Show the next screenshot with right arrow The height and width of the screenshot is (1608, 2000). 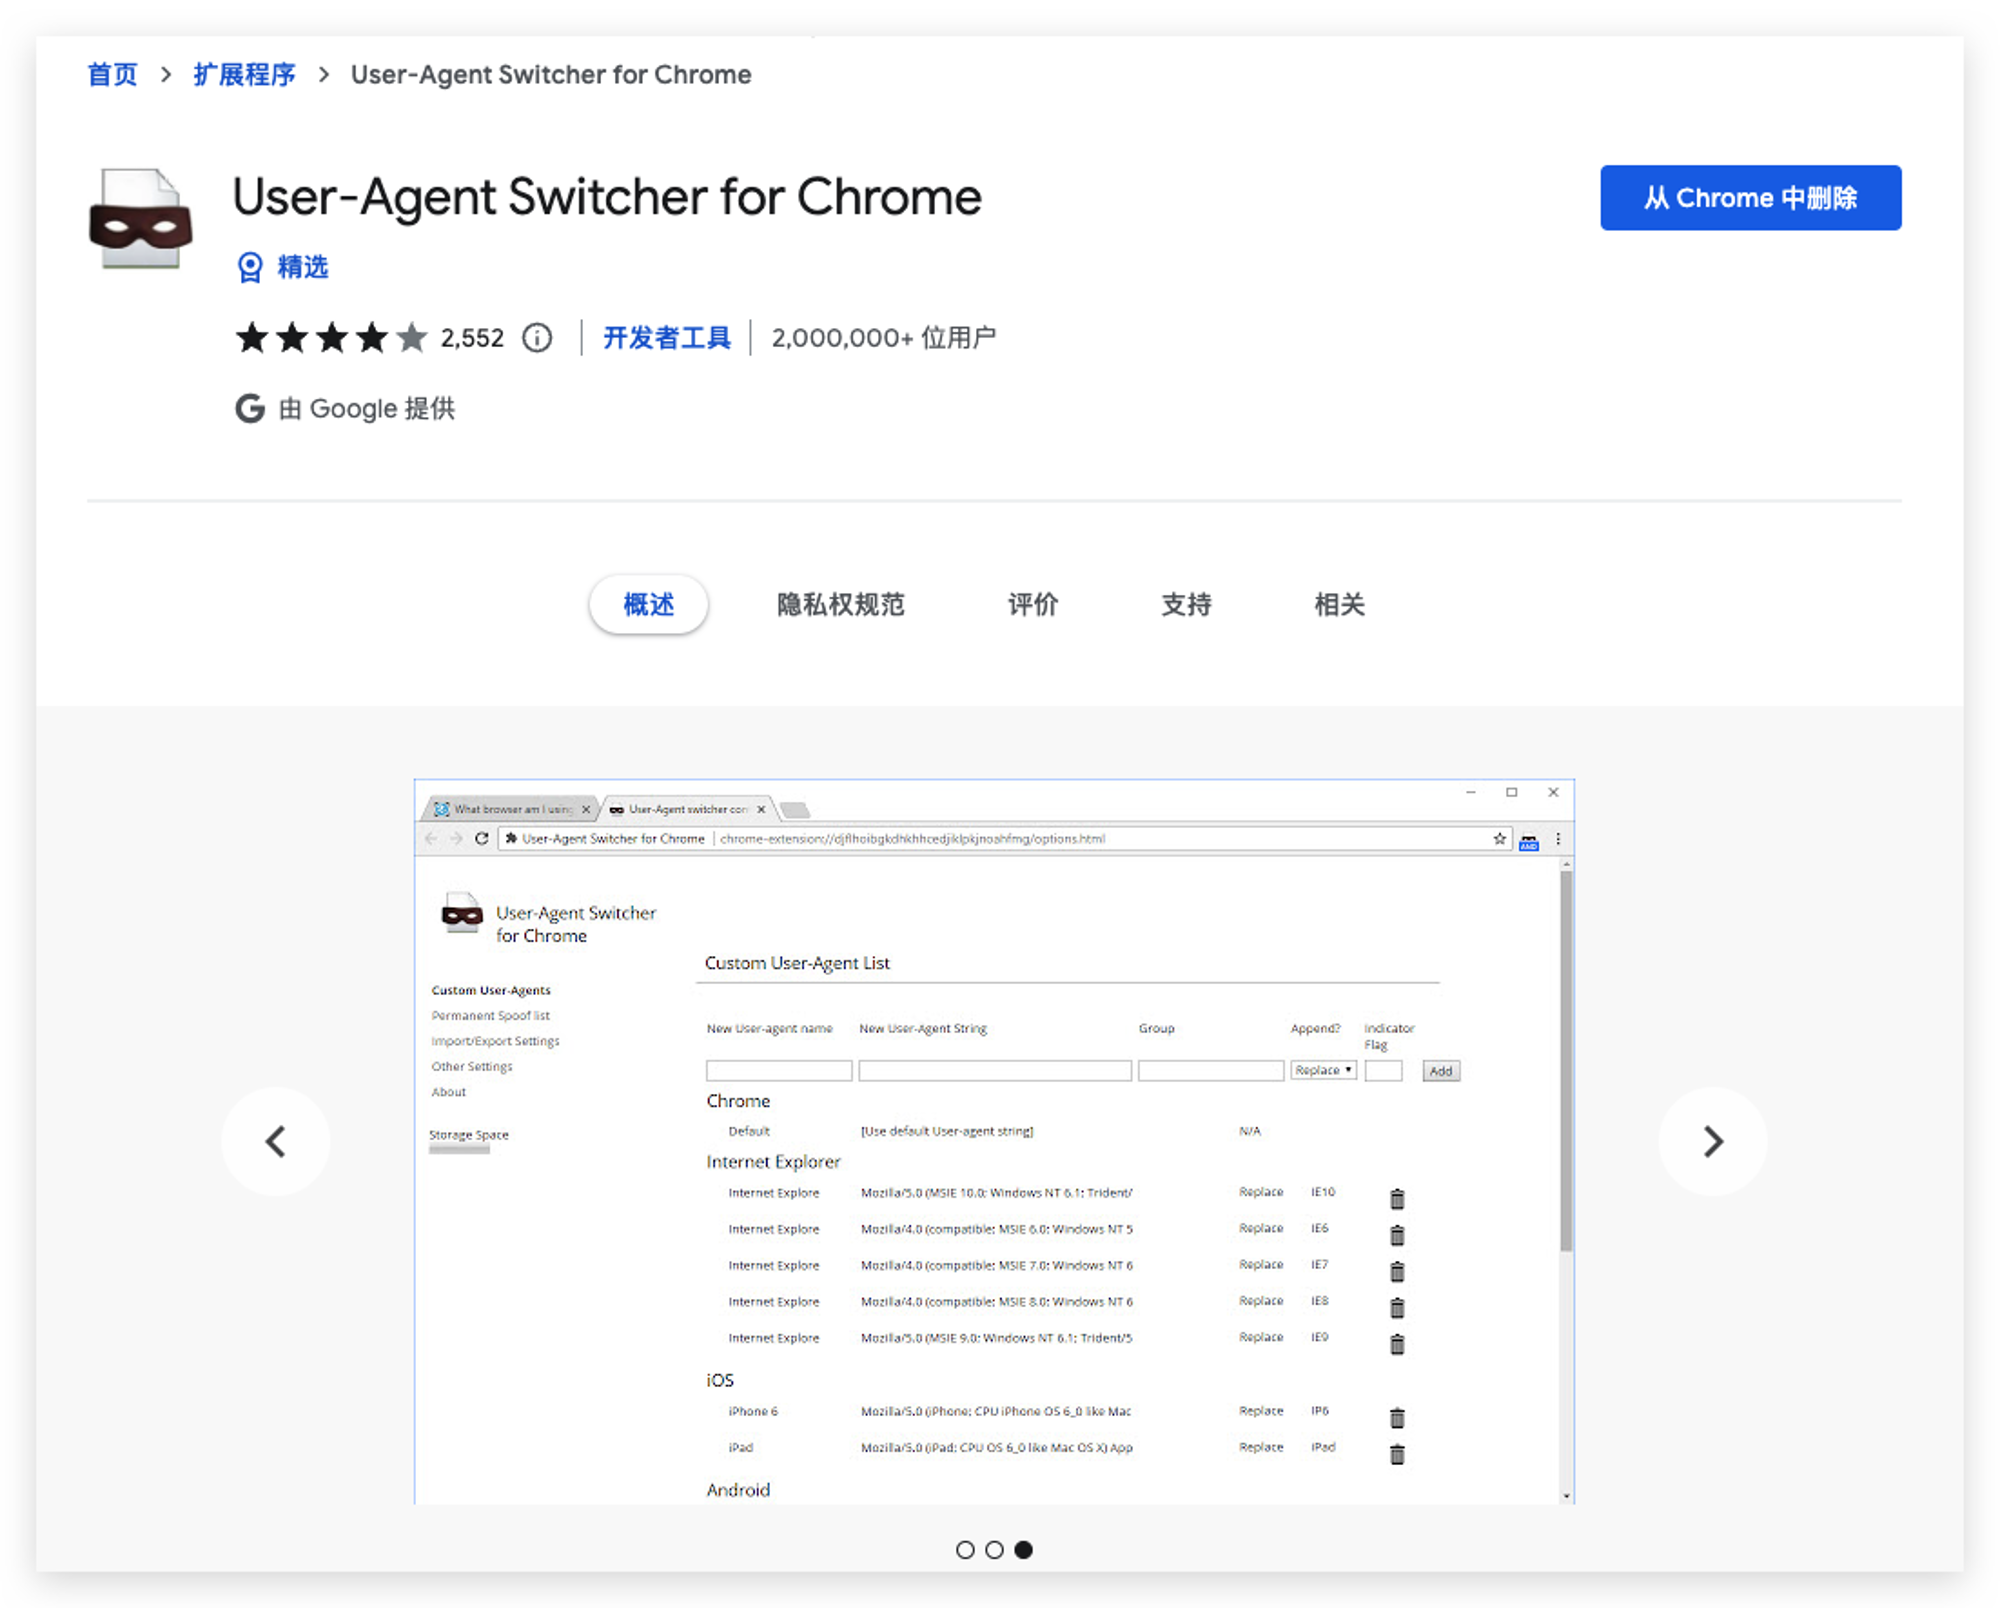point(1712,1141)
